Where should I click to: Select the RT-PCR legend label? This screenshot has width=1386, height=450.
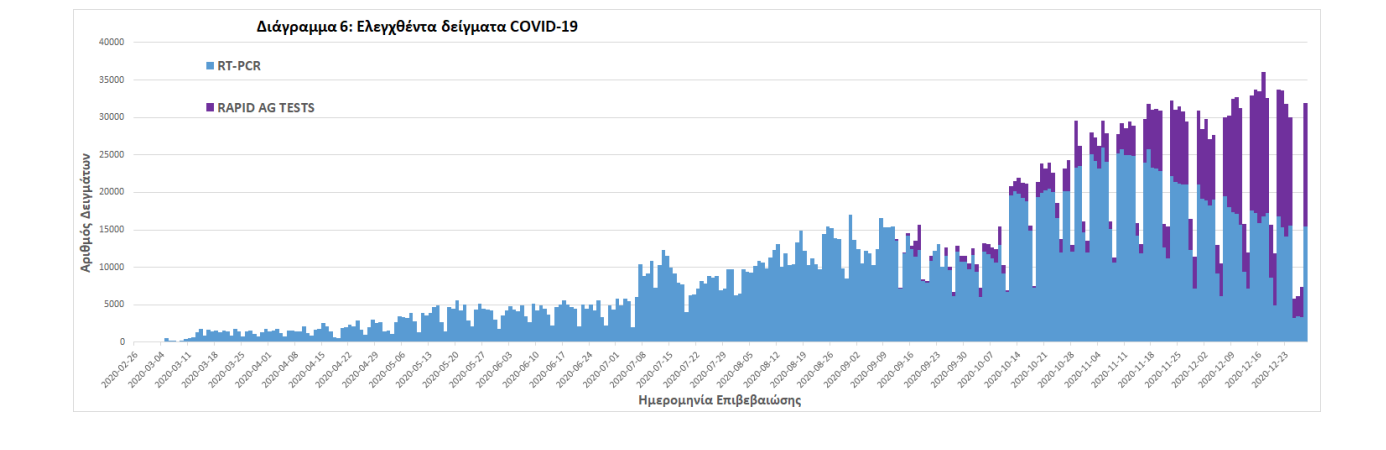(x=239, y=66)
